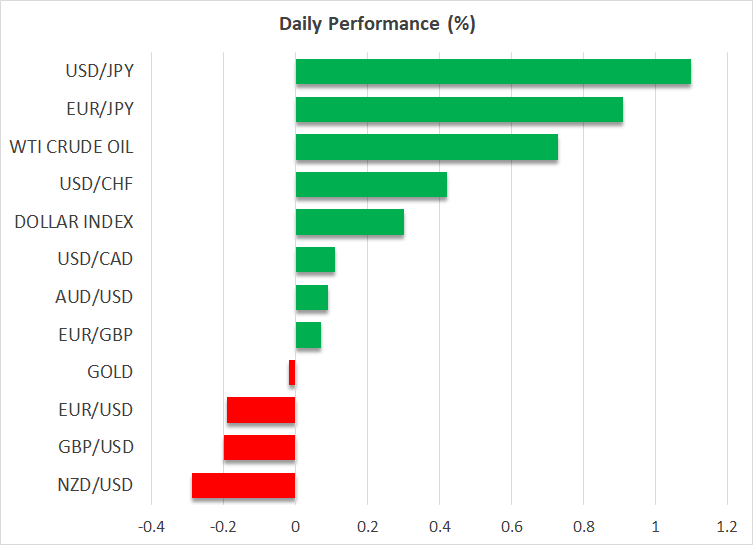The height and width of the screenshot is (545, 753).
Task: Click the red NZD/USD bar
Action: tap(244, 485)
